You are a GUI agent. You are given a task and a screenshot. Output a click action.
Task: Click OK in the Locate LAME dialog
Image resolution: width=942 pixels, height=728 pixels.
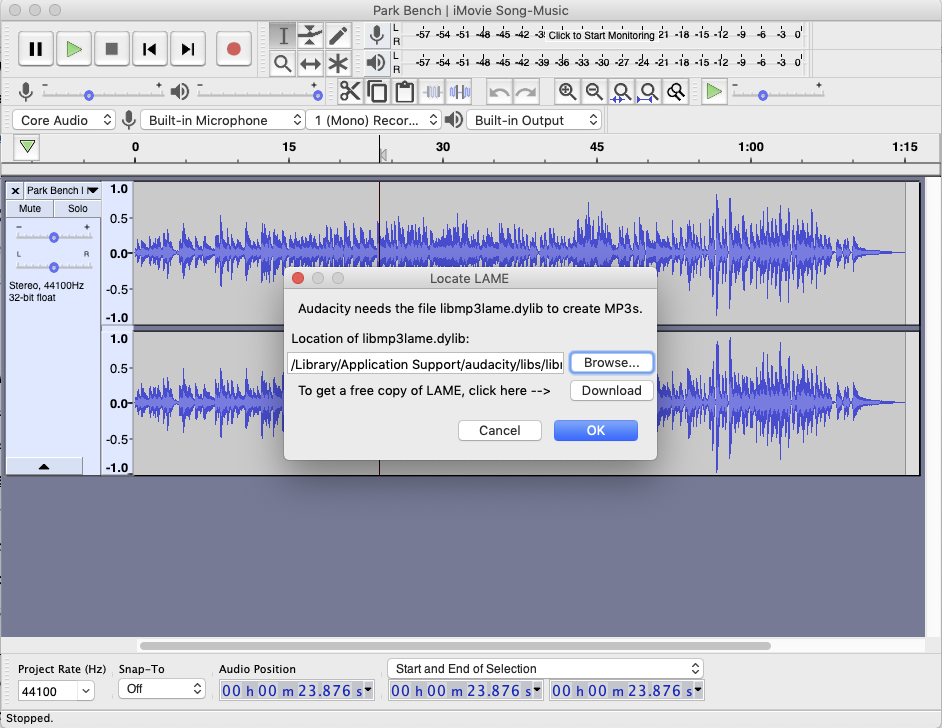[596, 431]
